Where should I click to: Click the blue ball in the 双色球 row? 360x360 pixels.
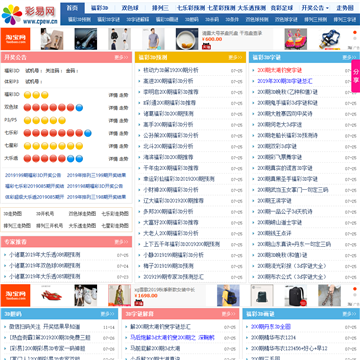coord(79,107)
